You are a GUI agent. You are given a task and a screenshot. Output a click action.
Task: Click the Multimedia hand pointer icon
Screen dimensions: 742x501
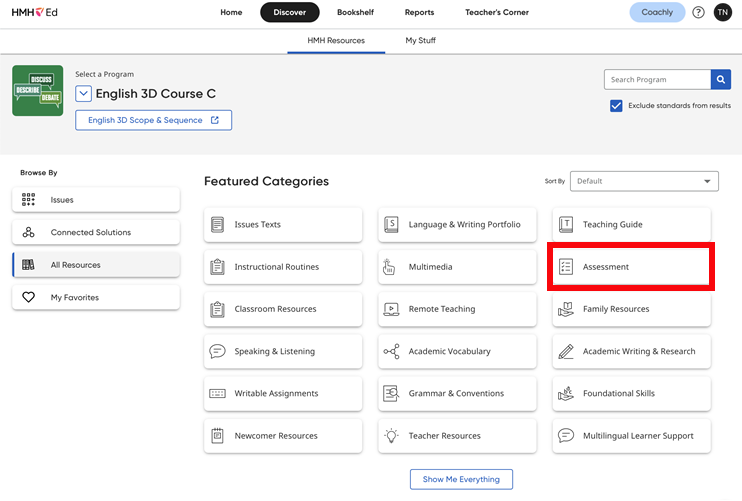tap(389, 267)
